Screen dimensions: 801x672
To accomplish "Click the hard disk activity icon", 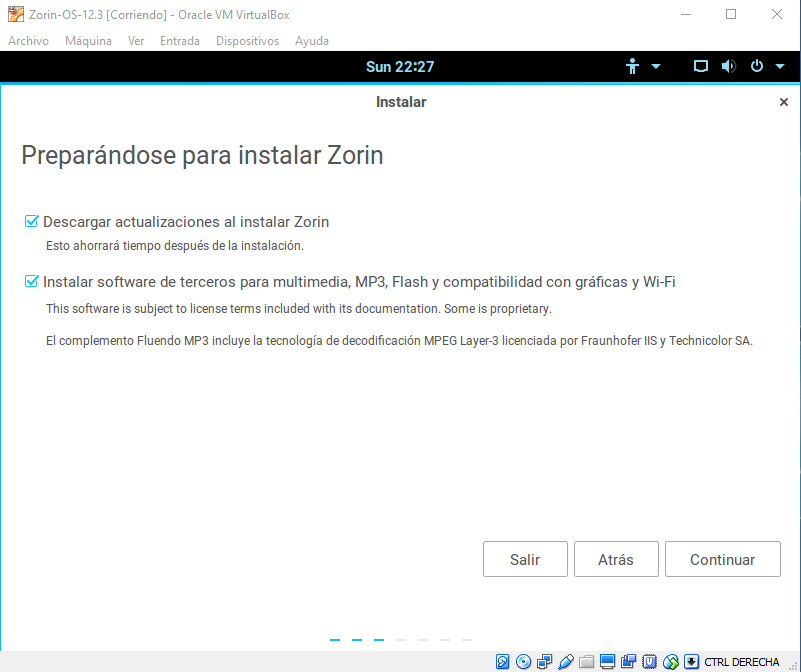I will (503, 662).
